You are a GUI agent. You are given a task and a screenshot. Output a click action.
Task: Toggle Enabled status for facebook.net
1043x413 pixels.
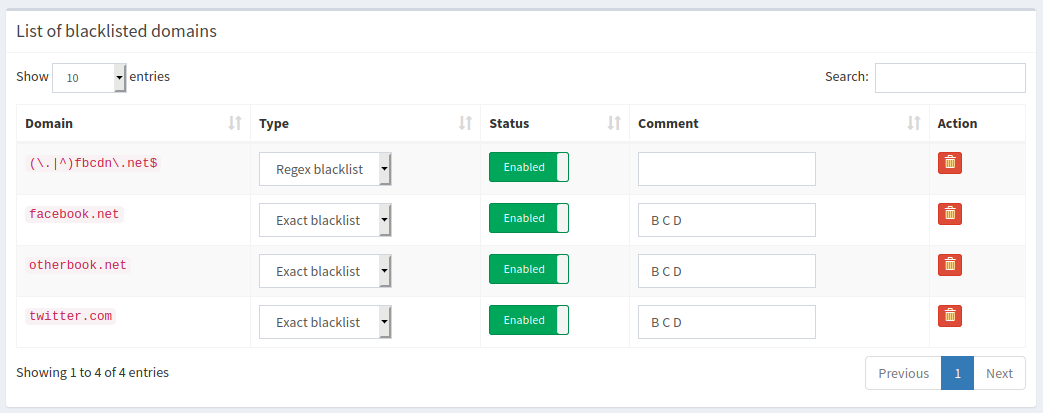529,218
